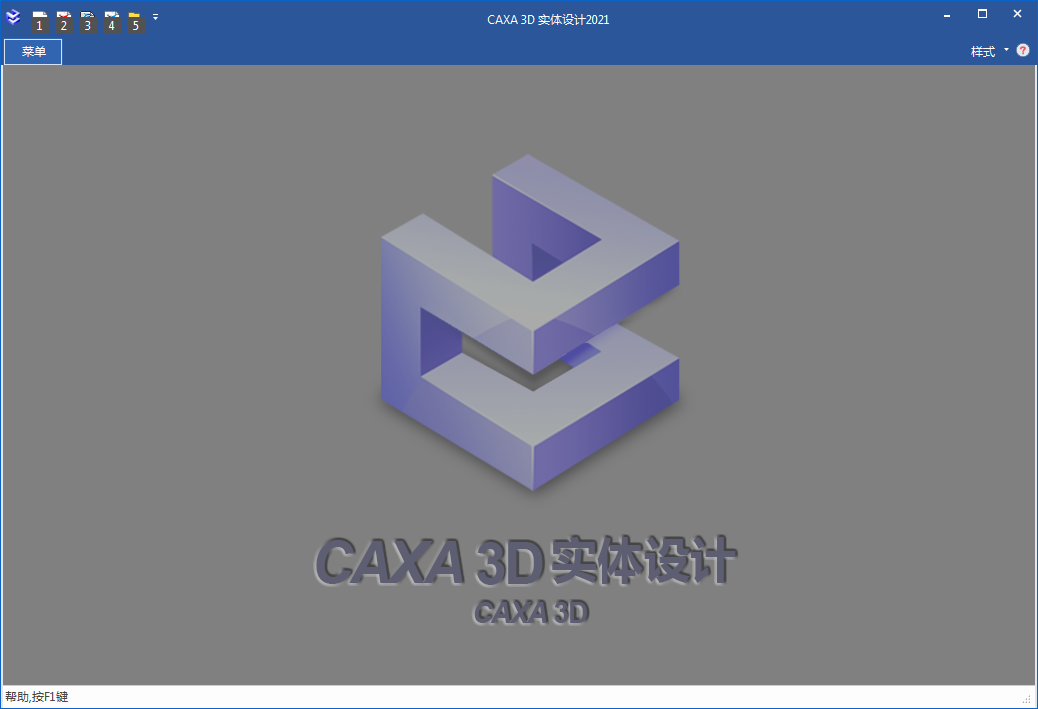This screenshot has height=709, width=1038.
Task: Minimize the CAXA 3D window
Action: pyautogui.click(x=945, y=14)
